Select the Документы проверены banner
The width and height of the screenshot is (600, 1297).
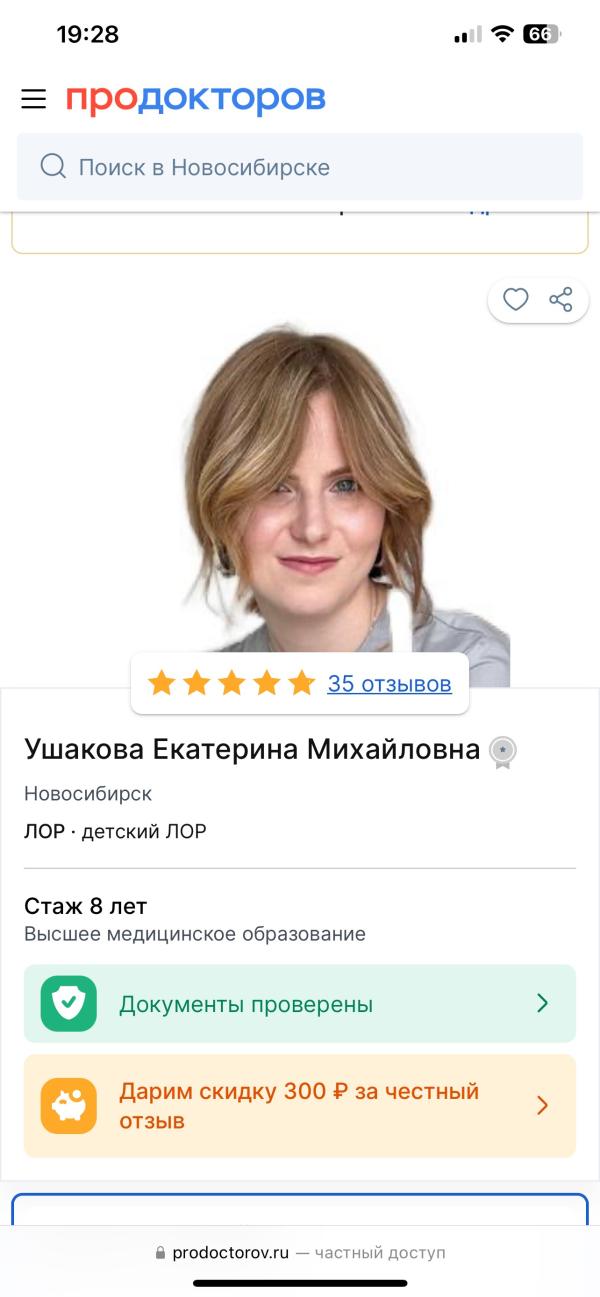coord(300,1004)
